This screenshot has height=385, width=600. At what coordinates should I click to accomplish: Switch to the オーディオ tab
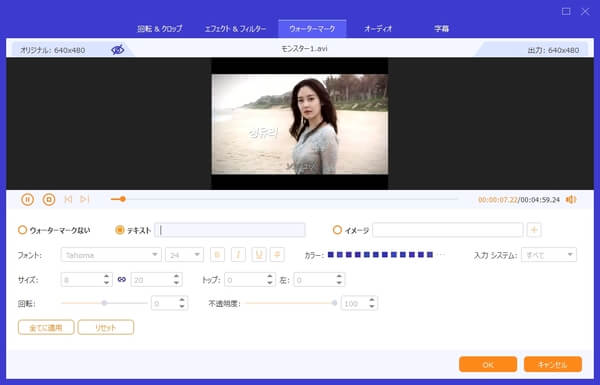click(x=378, y=29)
